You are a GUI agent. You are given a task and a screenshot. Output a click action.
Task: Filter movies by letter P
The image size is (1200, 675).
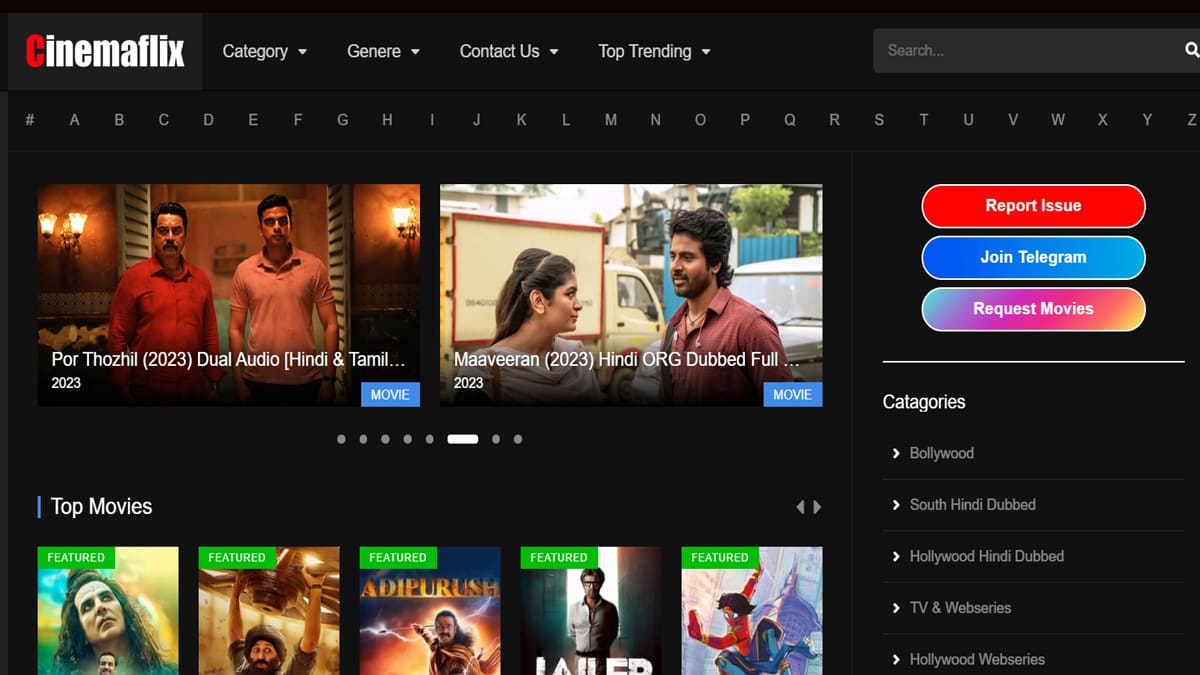(745, 120)
